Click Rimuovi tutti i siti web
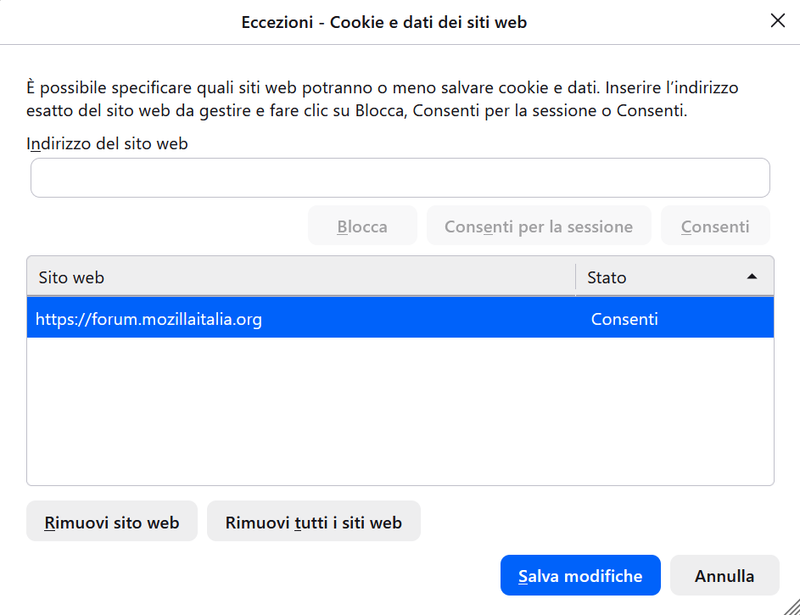 click(x=314, y=522)
